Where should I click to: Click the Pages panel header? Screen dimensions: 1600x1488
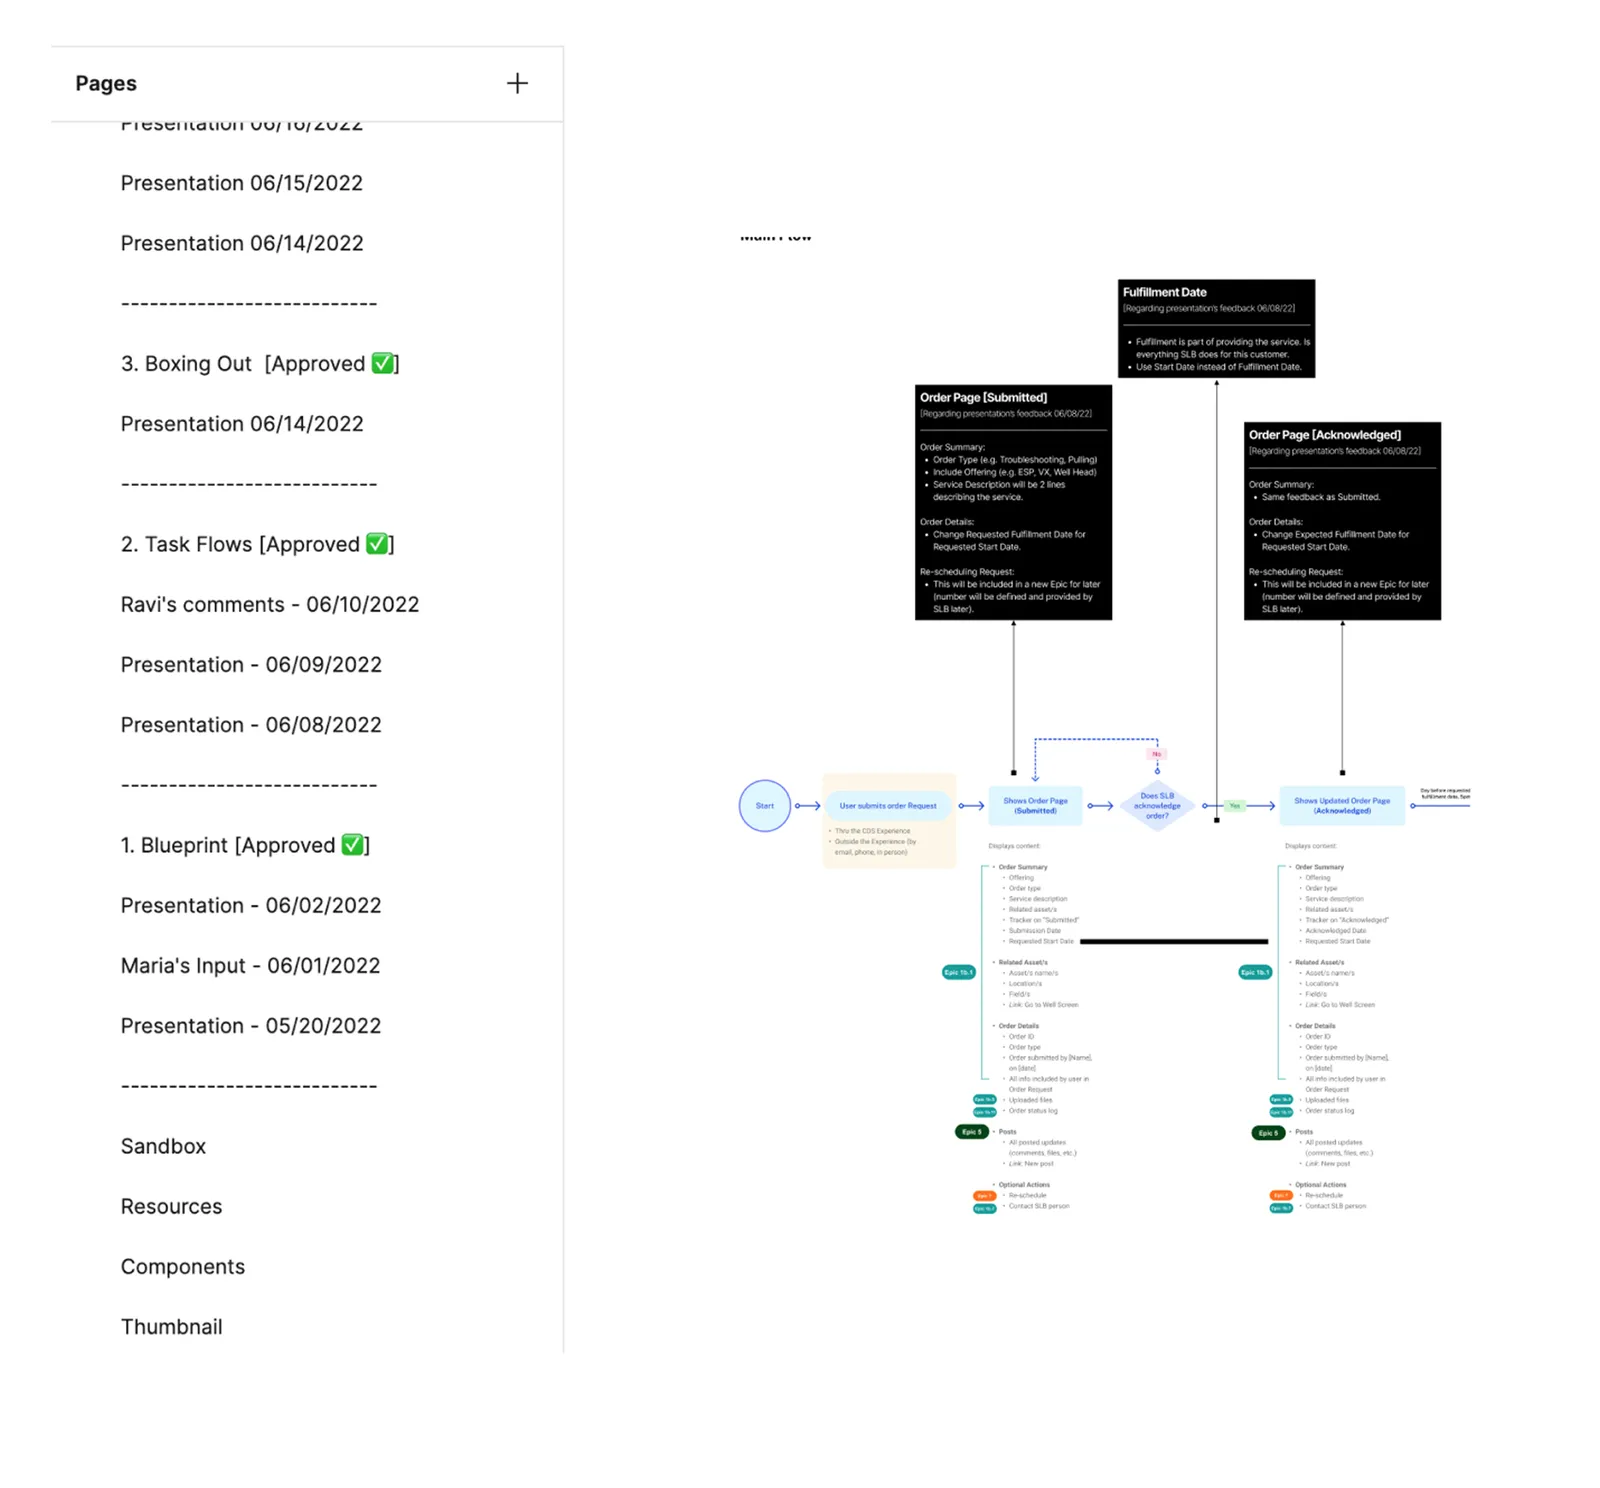pos(106,83)
